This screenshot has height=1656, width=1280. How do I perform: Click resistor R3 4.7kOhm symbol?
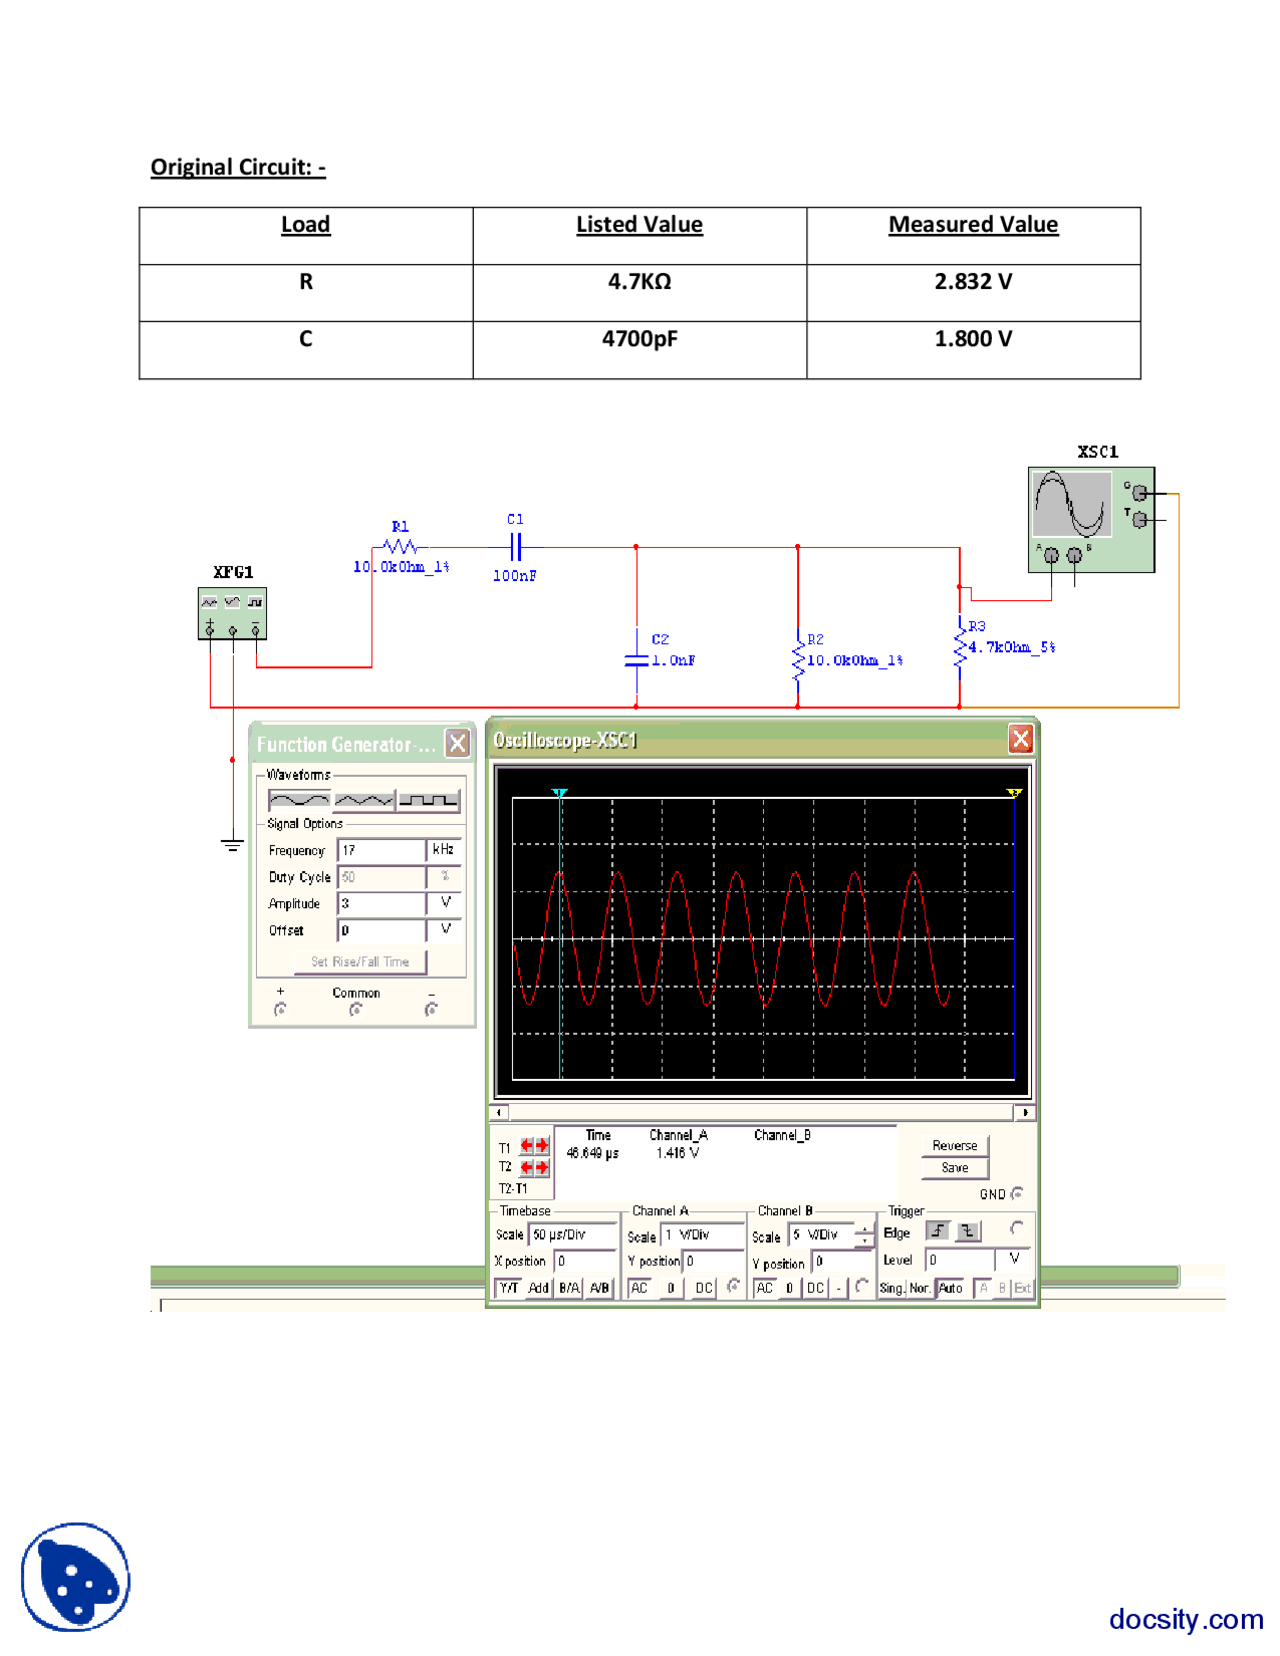click(960, 647)
